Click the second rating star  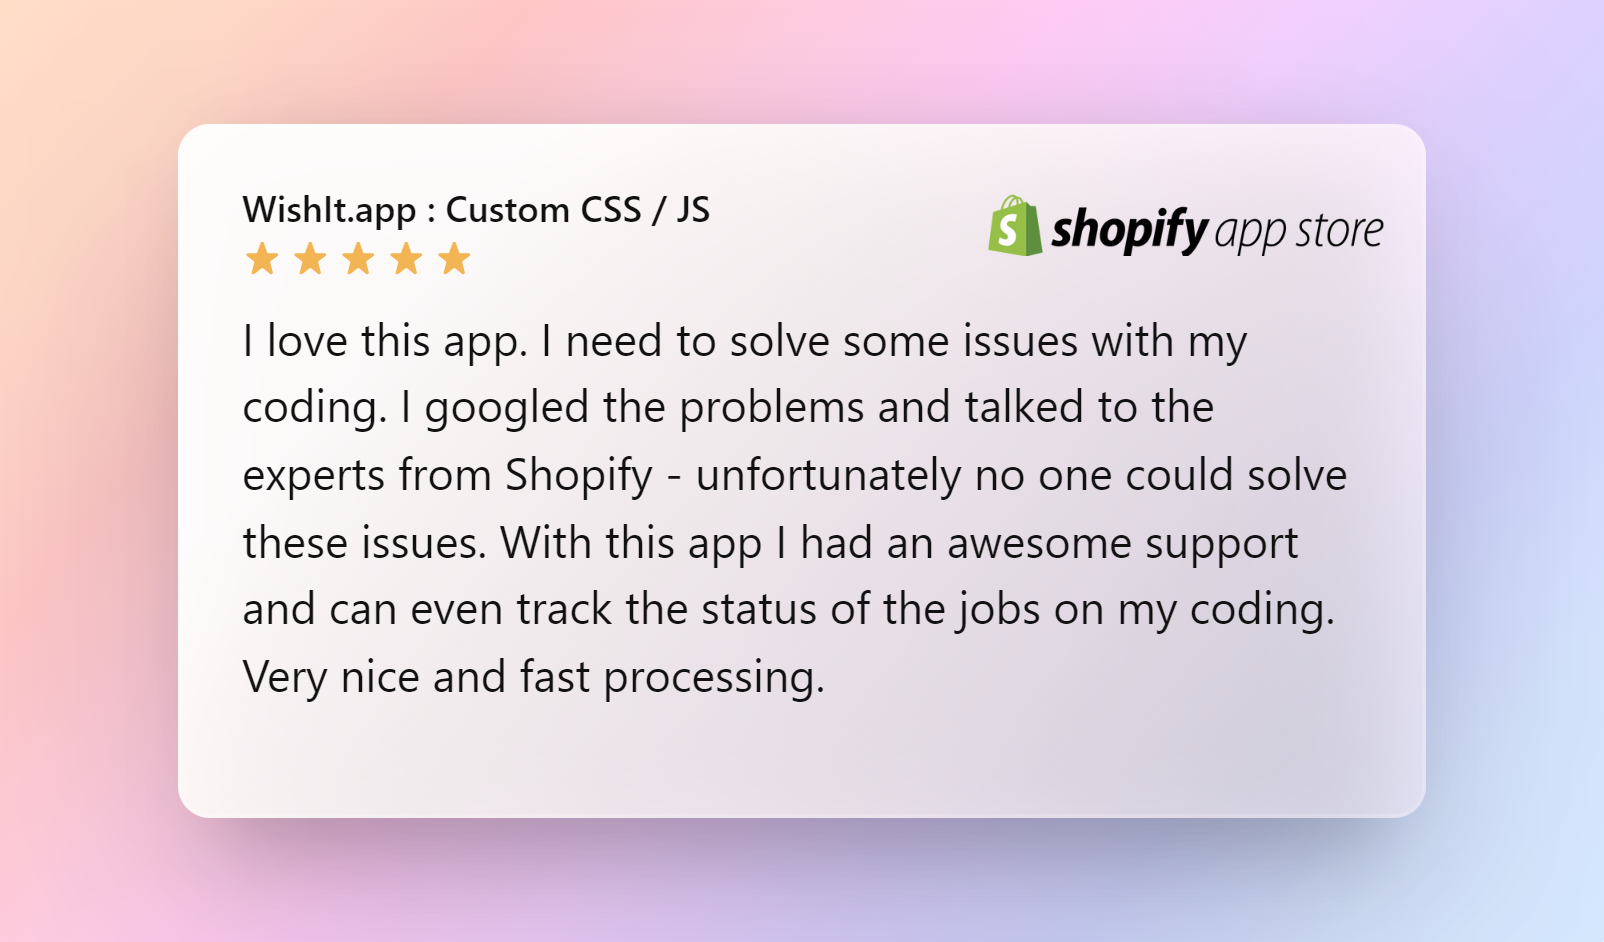(x=310, y=259)
